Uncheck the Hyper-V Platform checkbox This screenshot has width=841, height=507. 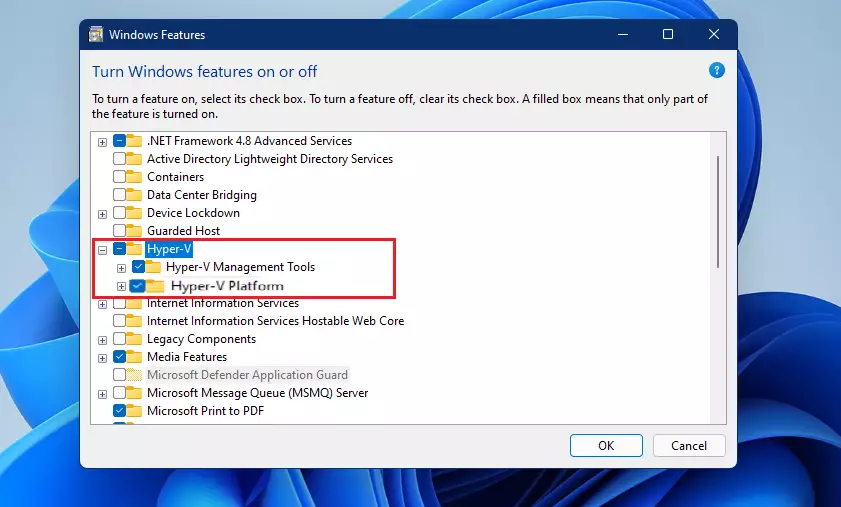[137, 286]
